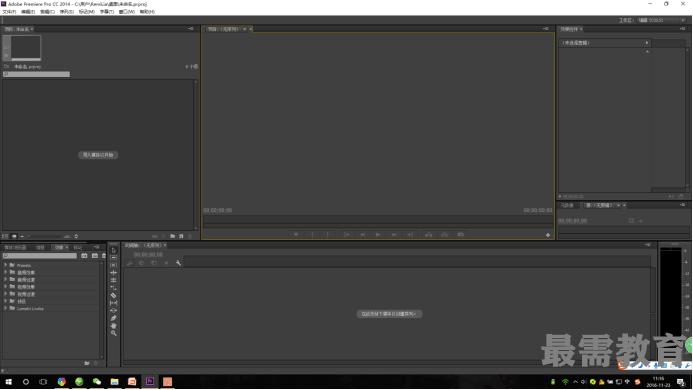
Task: Expand the 视频过渡 folder
Action: coord(5,294)
